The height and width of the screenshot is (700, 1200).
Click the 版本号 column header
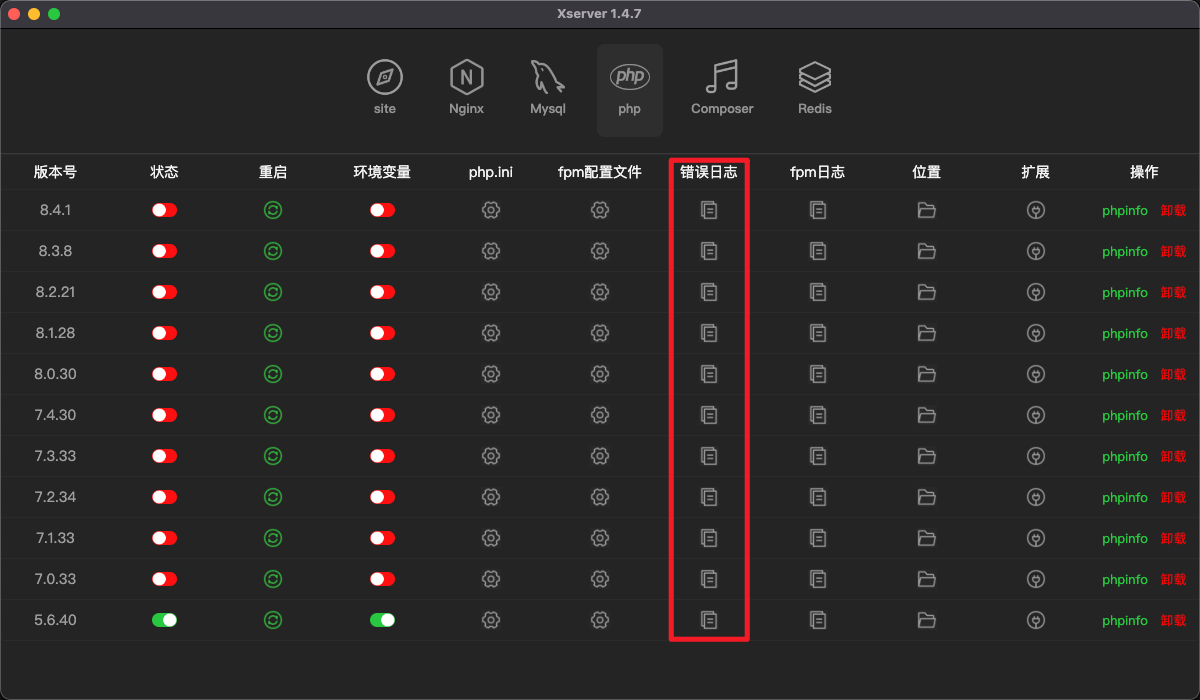[56, 172]
